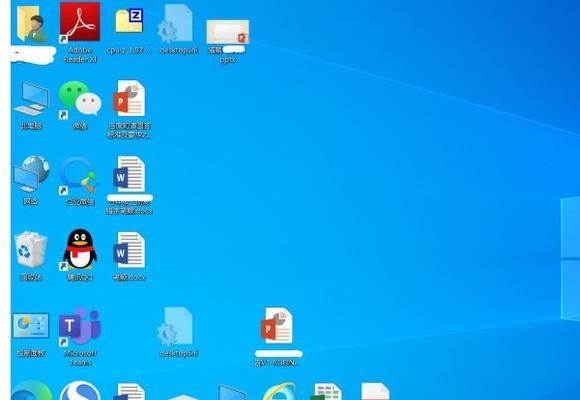Launch the blue WeCom shortcut icon
This screenshot has height=400, width=580.
click(x=79, y=175)
